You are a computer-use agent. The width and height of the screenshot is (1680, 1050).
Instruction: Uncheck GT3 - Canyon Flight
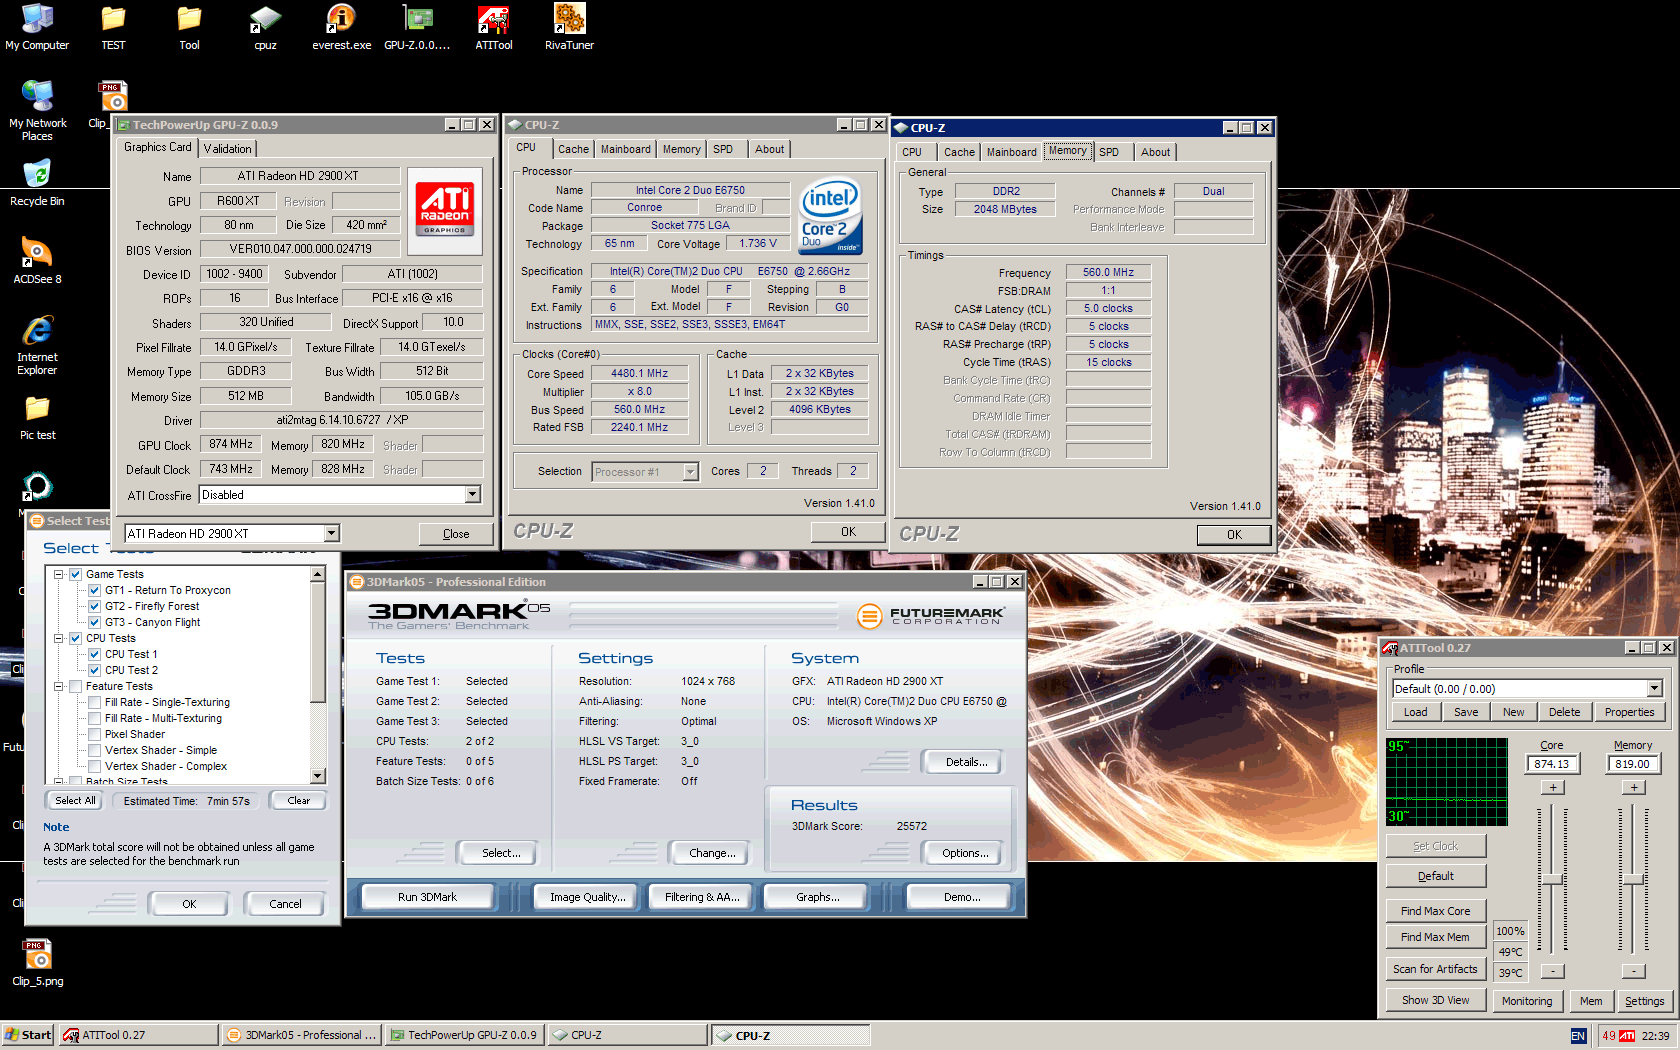tap(94, 622)
